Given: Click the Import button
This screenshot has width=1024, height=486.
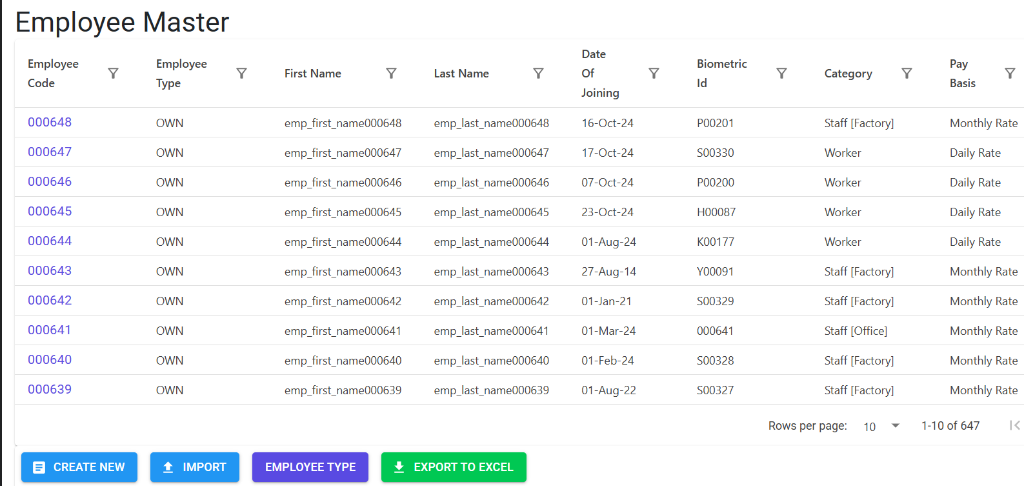Looking at the screenshot, I should pyautogui.click(x=195, y=467).
